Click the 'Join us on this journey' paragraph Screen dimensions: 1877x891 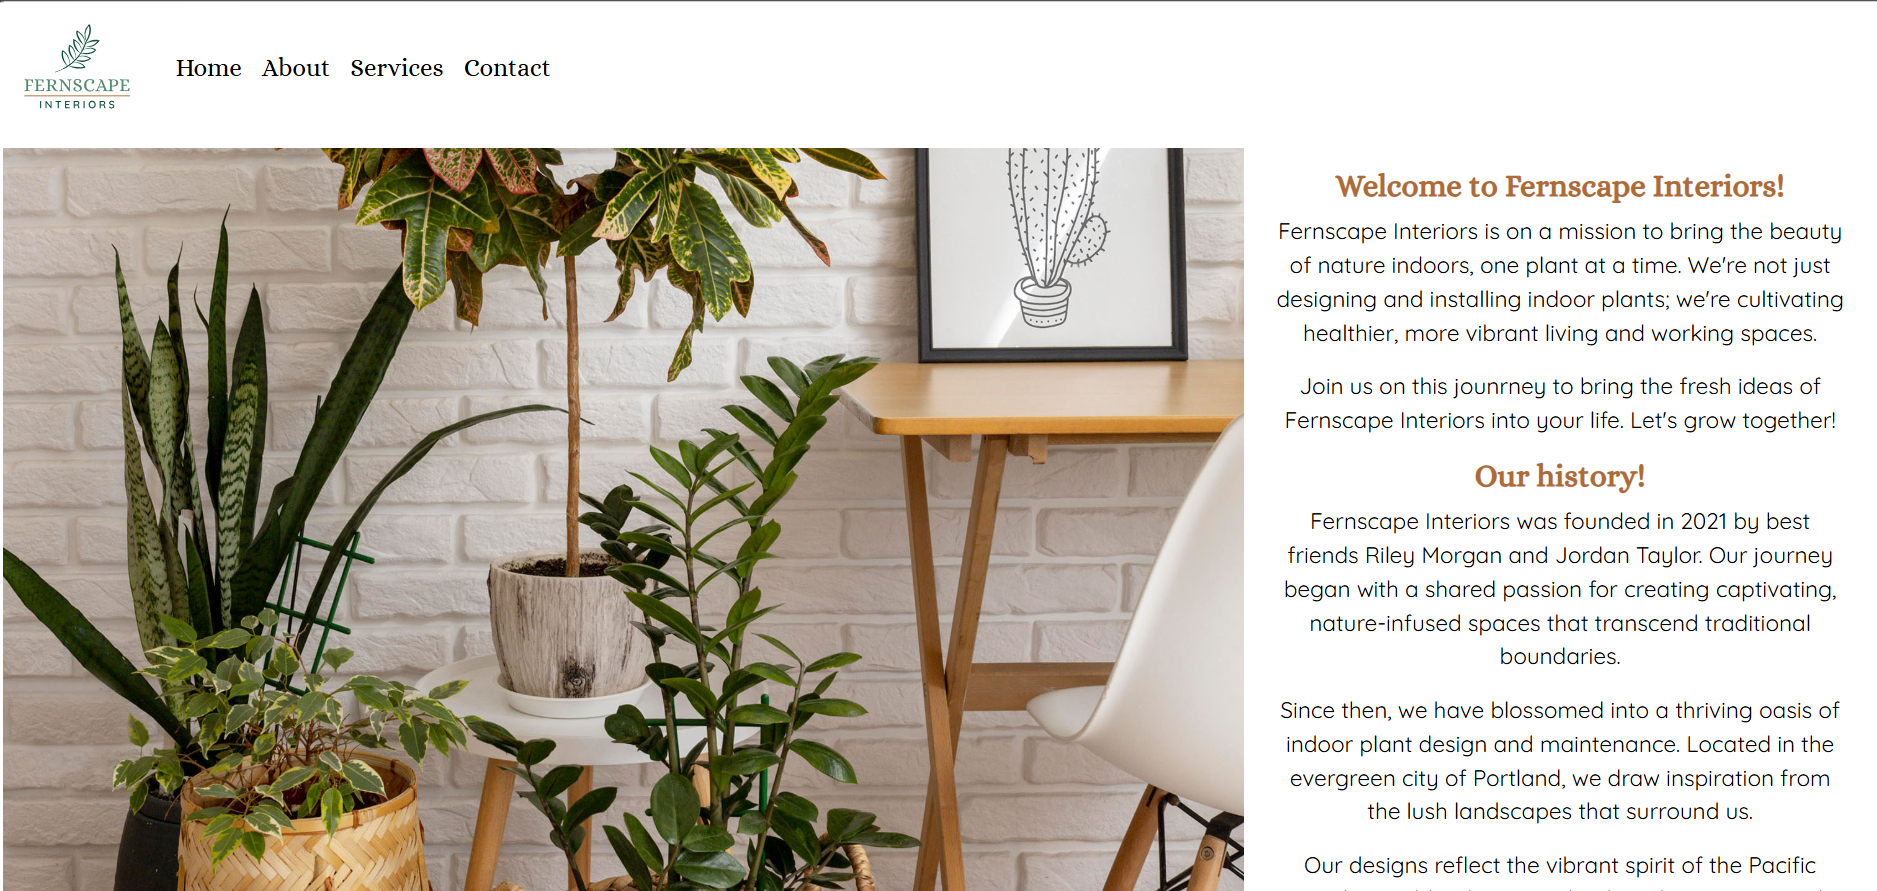pos(1559,403)
